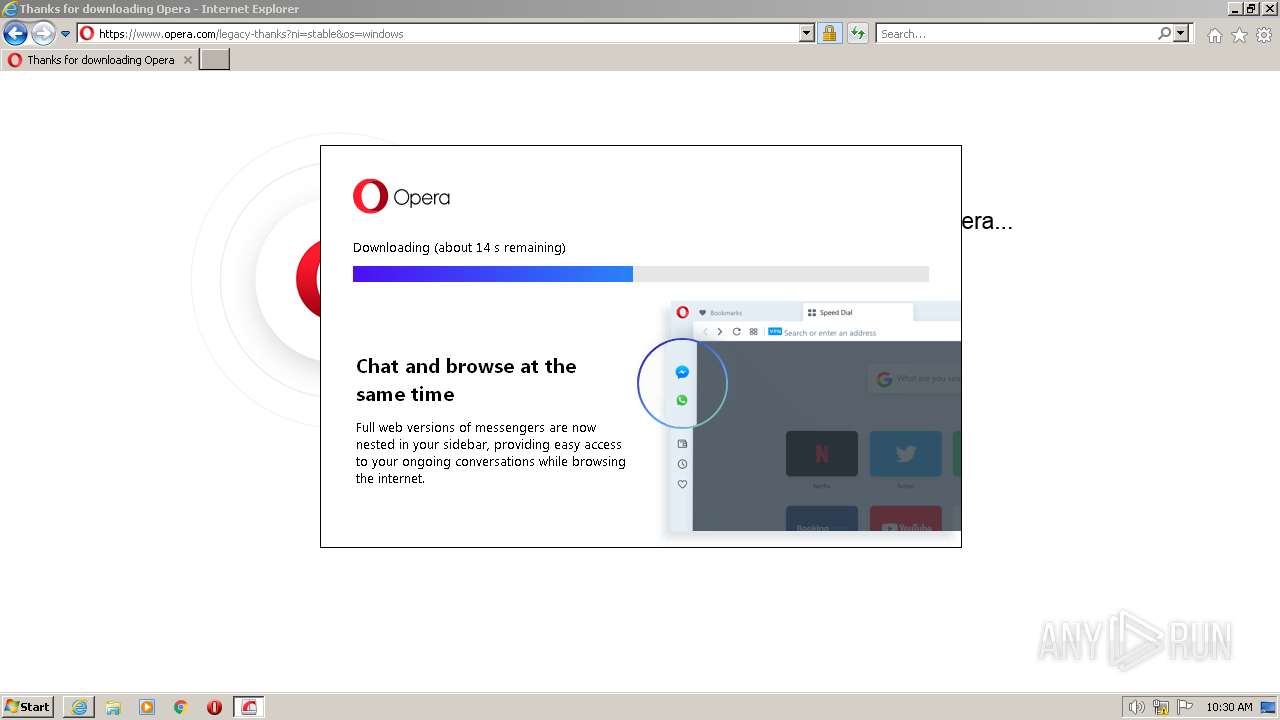This screenshot has height=720, width=1280.
Task: Click the Opera menu icon in browser preview
Action: [683, 312]
